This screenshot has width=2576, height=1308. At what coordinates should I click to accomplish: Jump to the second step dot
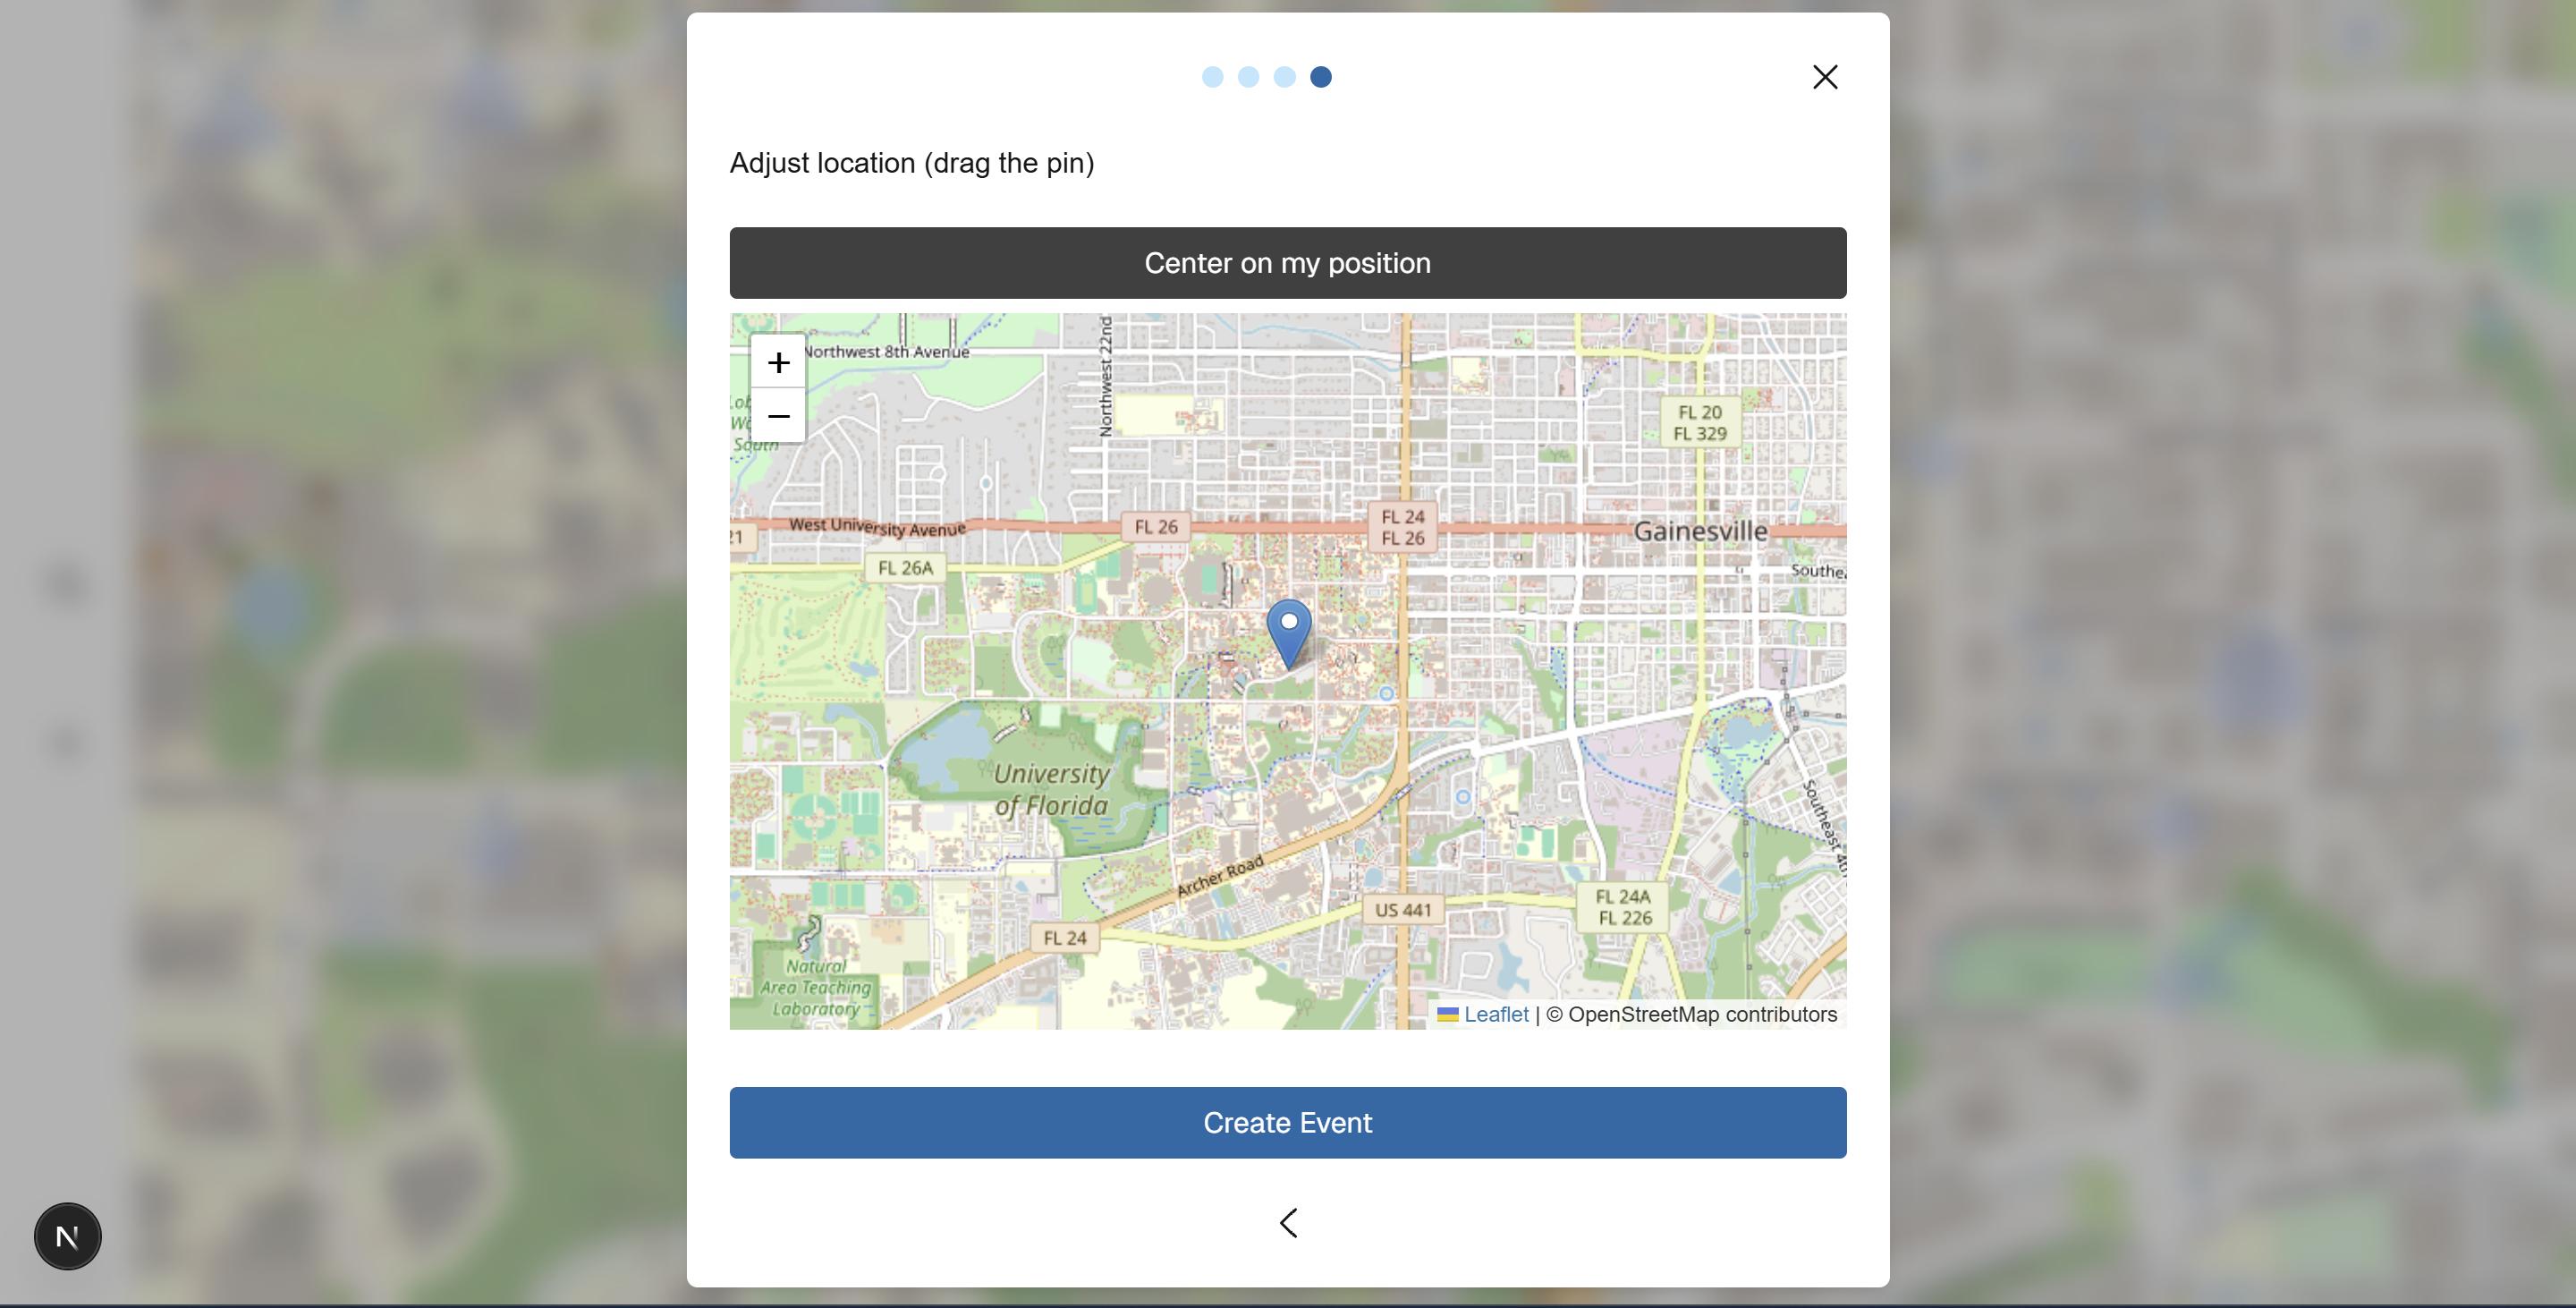1248,77
